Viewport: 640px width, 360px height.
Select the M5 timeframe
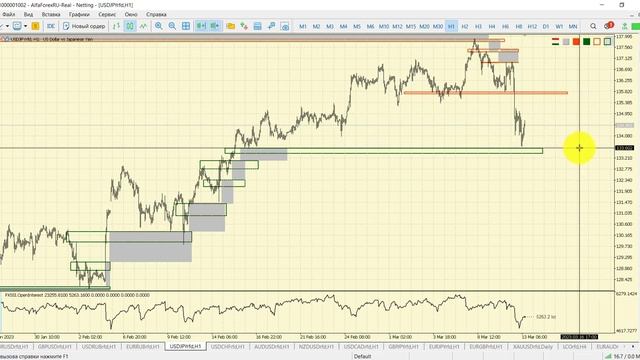pos(357,26)
